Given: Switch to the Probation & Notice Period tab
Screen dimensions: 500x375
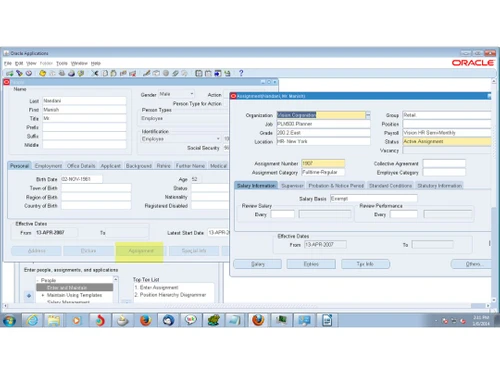Looking at the screenshot, I should [336, 186].
